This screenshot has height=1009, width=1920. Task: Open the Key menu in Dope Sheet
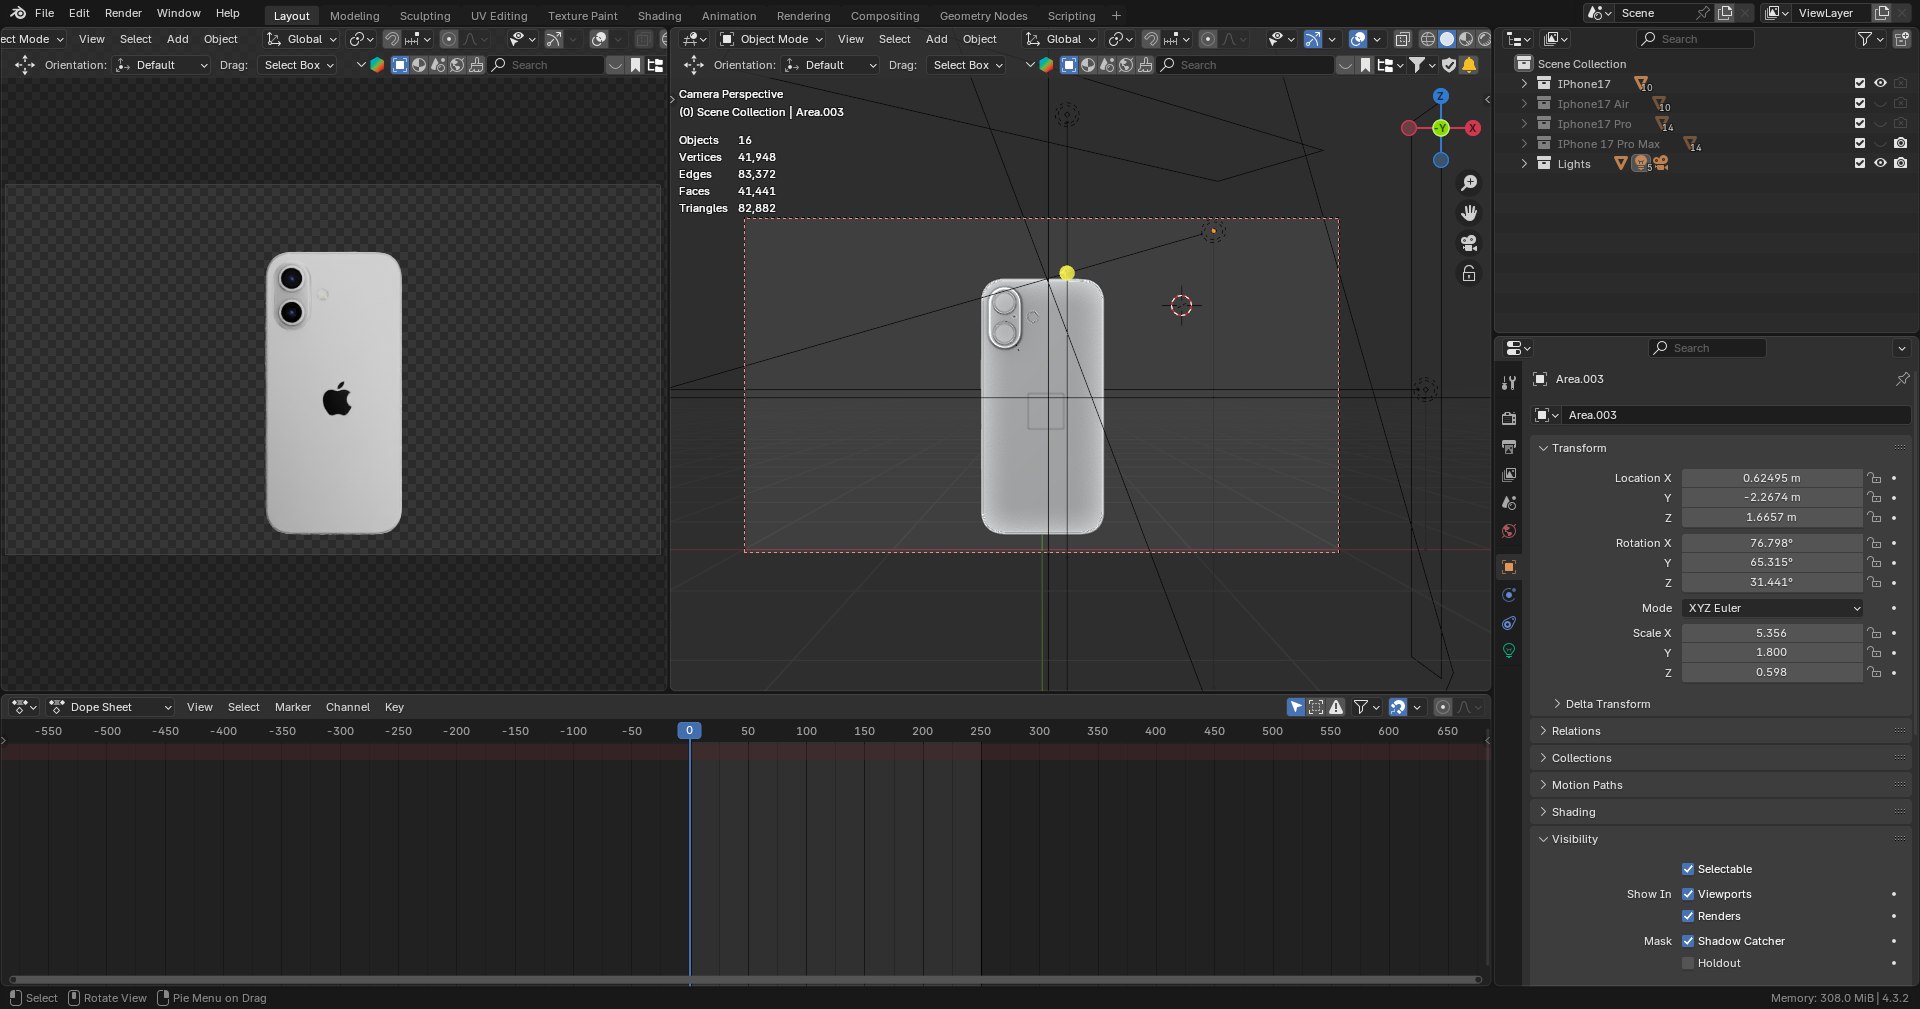pos(394,707)
